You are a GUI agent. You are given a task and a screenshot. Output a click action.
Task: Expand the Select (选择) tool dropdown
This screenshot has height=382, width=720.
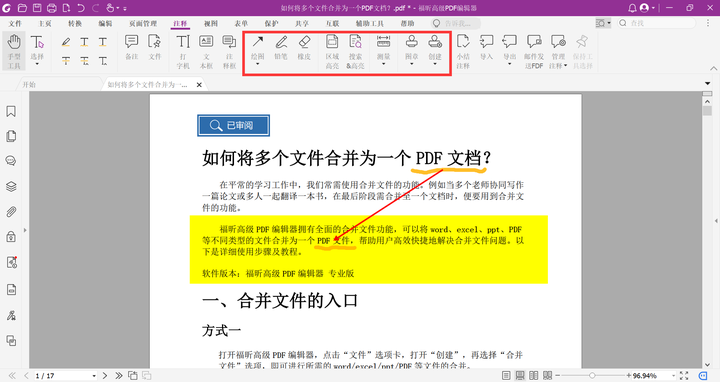tap(37, 64)
